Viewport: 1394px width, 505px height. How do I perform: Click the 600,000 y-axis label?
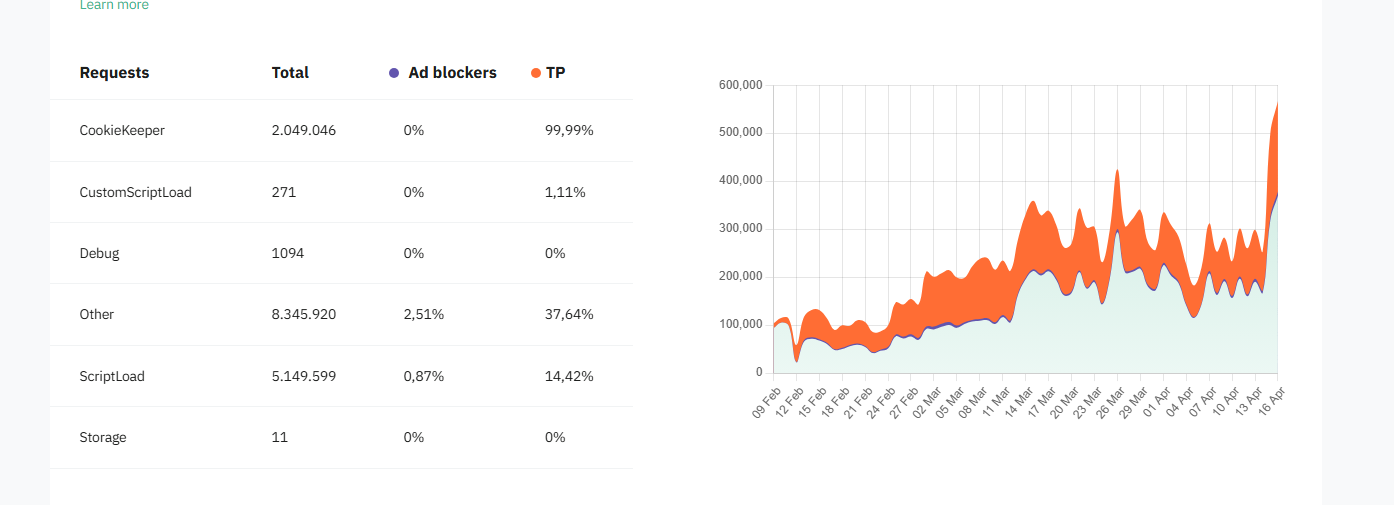point(740,85)
